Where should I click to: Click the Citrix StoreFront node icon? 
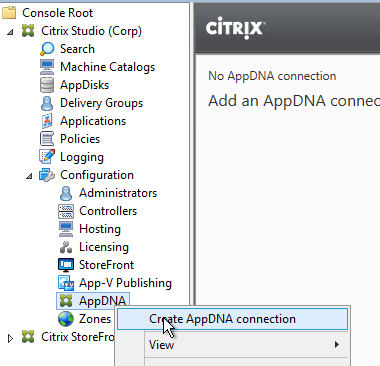pyautogui.click(x=28, y=337)
